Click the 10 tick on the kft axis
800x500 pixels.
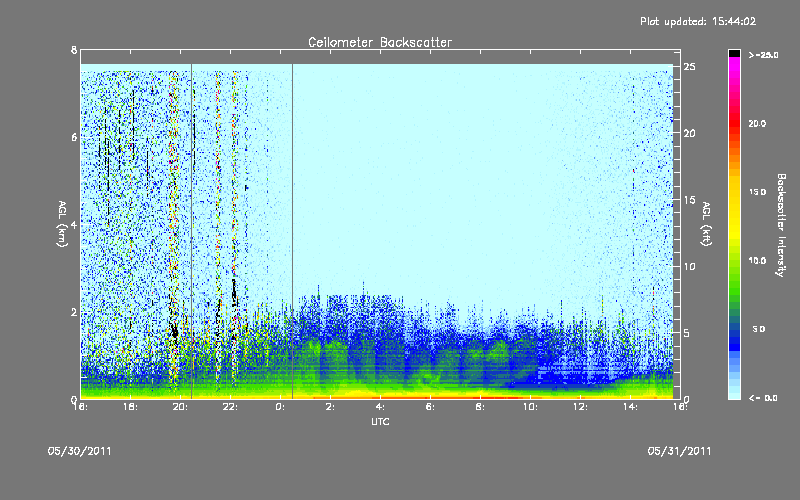click(689, 266)
